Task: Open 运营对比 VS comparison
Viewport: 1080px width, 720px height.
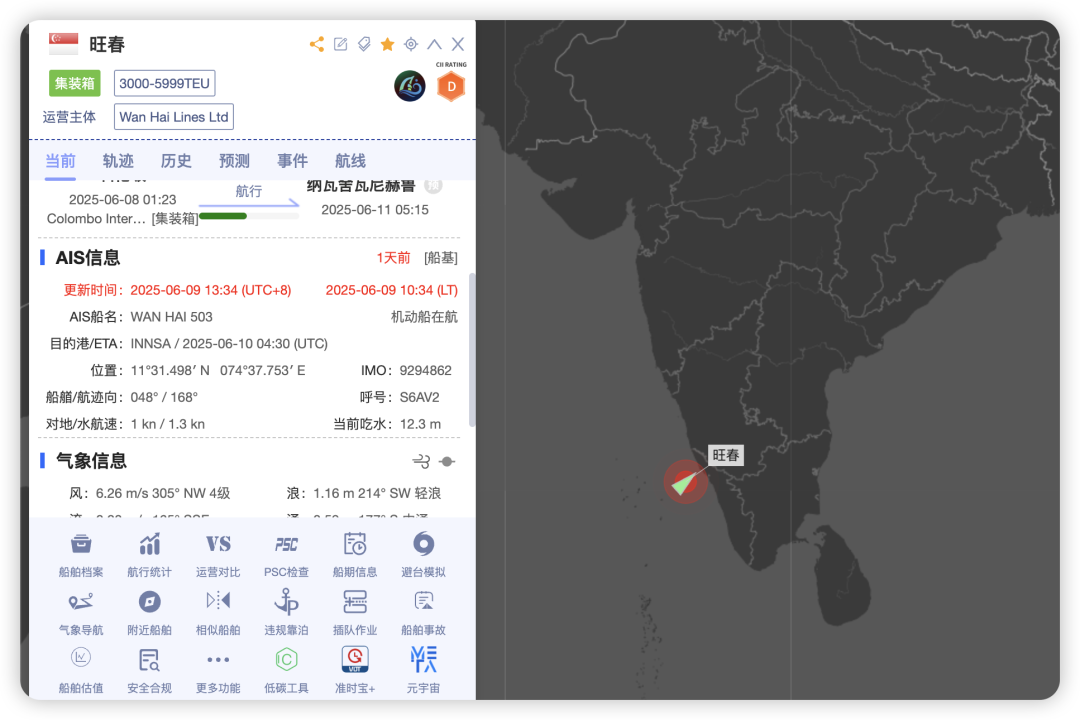Action: click(218, 555)
